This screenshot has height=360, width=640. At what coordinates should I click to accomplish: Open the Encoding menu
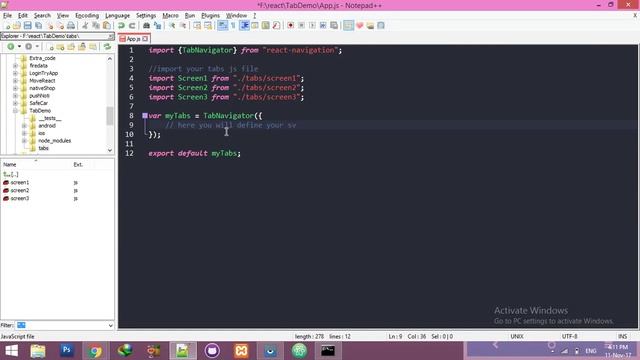coord(87,16)
